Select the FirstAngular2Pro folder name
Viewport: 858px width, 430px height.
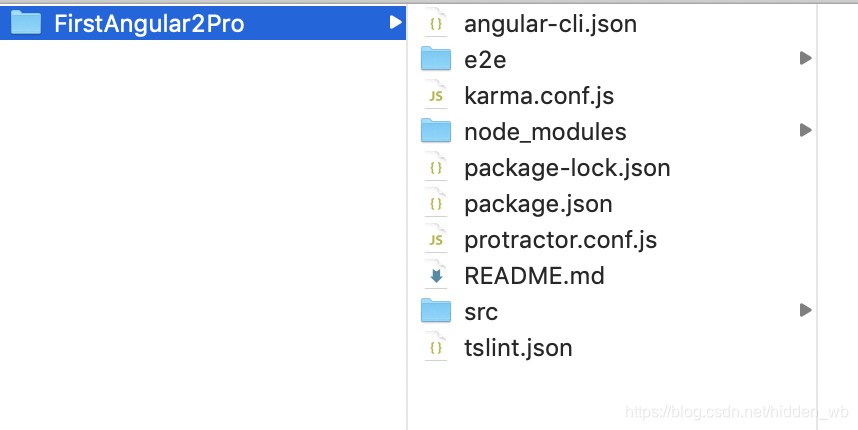[x=149, y=24]
